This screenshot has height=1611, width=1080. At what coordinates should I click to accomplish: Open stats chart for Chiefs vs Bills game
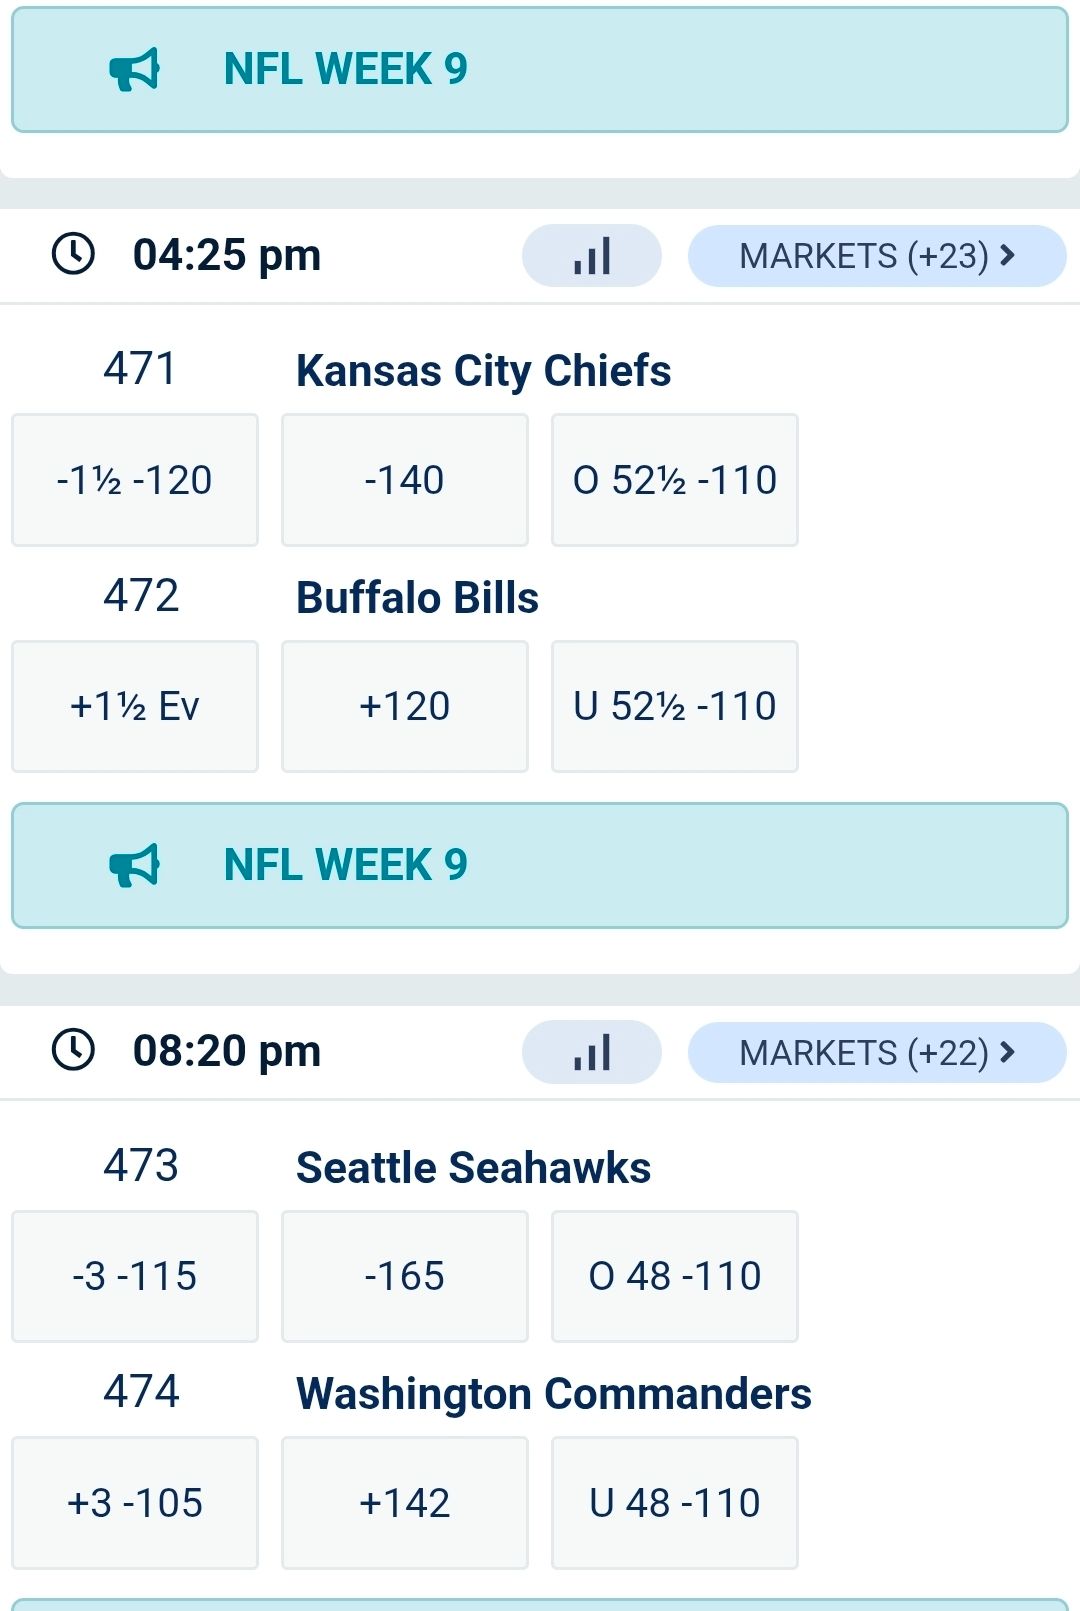591,256
